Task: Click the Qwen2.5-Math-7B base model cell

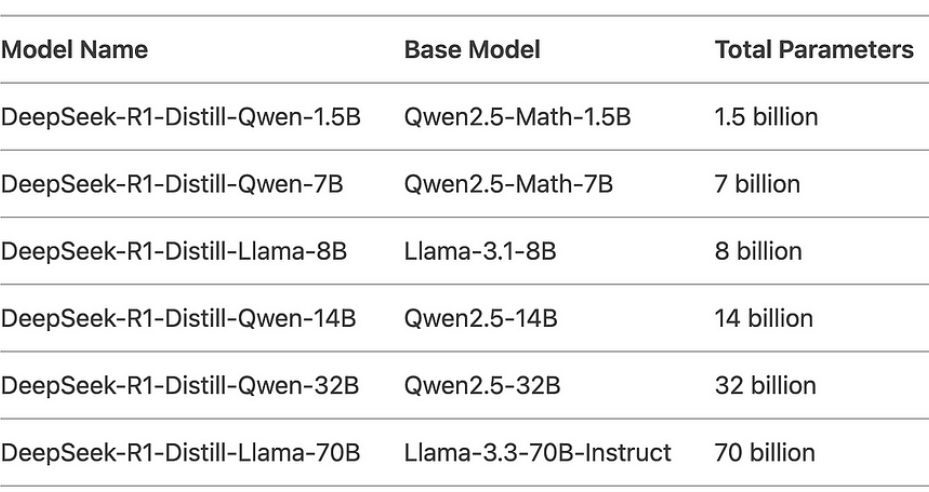Action: tap(508, 184)
